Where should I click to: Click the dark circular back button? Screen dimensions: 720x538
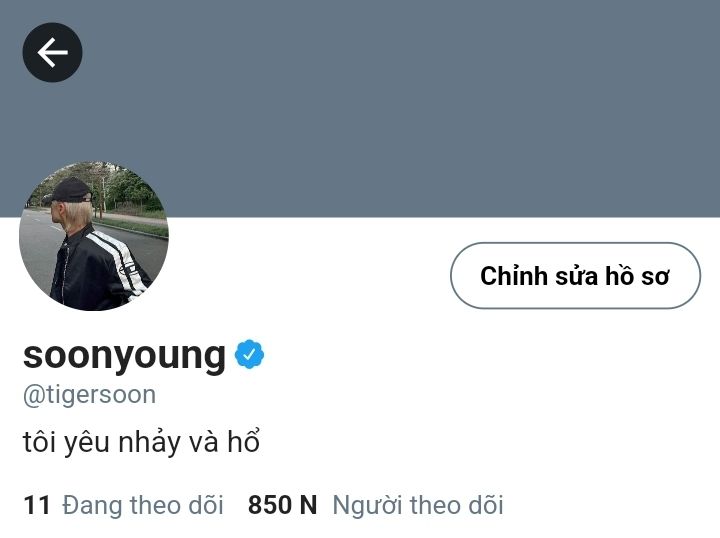click(x=52, y=52)
